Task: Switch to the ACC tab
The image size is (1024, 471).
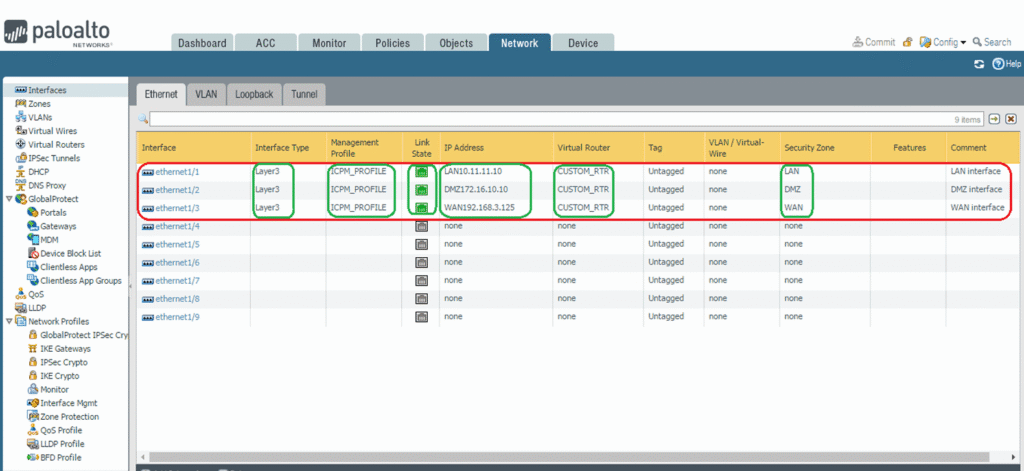Action: click(x=265, y=42)
